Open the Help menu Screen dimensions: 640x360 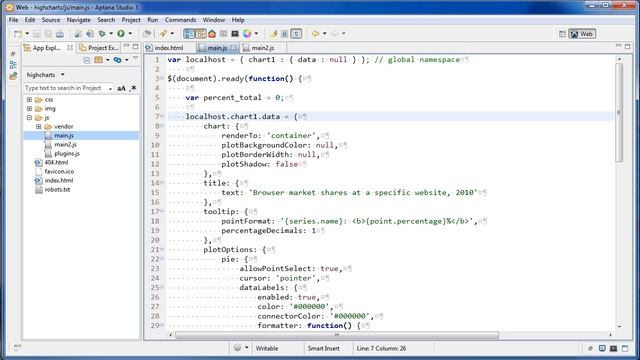tap(238, 20)
